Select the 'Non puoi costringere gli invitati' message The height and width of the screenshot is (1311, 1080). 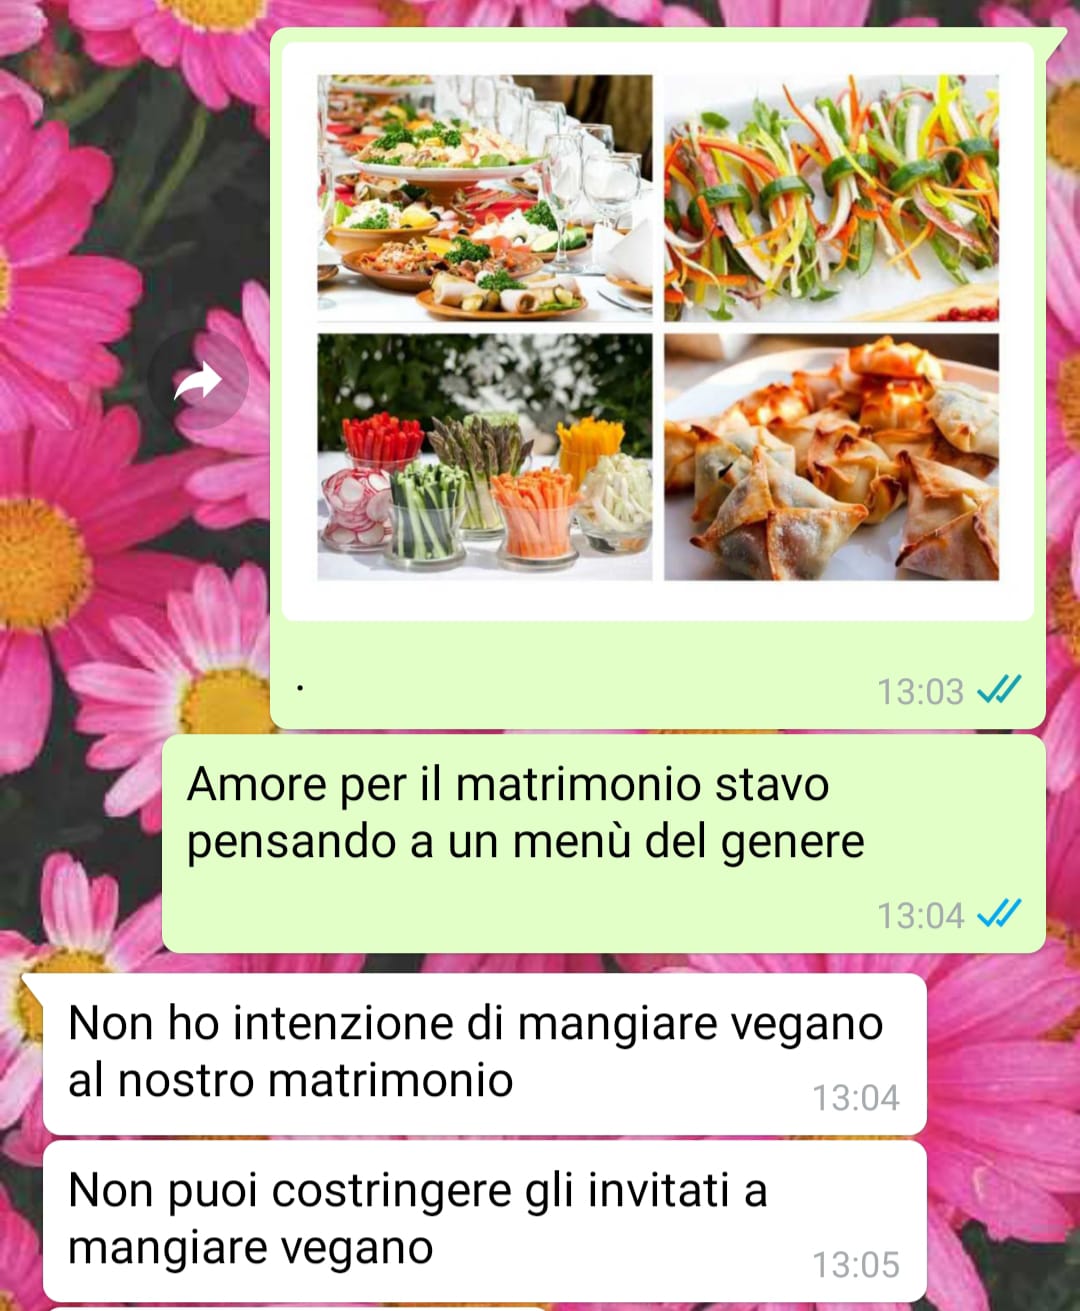coord(484,1221)
